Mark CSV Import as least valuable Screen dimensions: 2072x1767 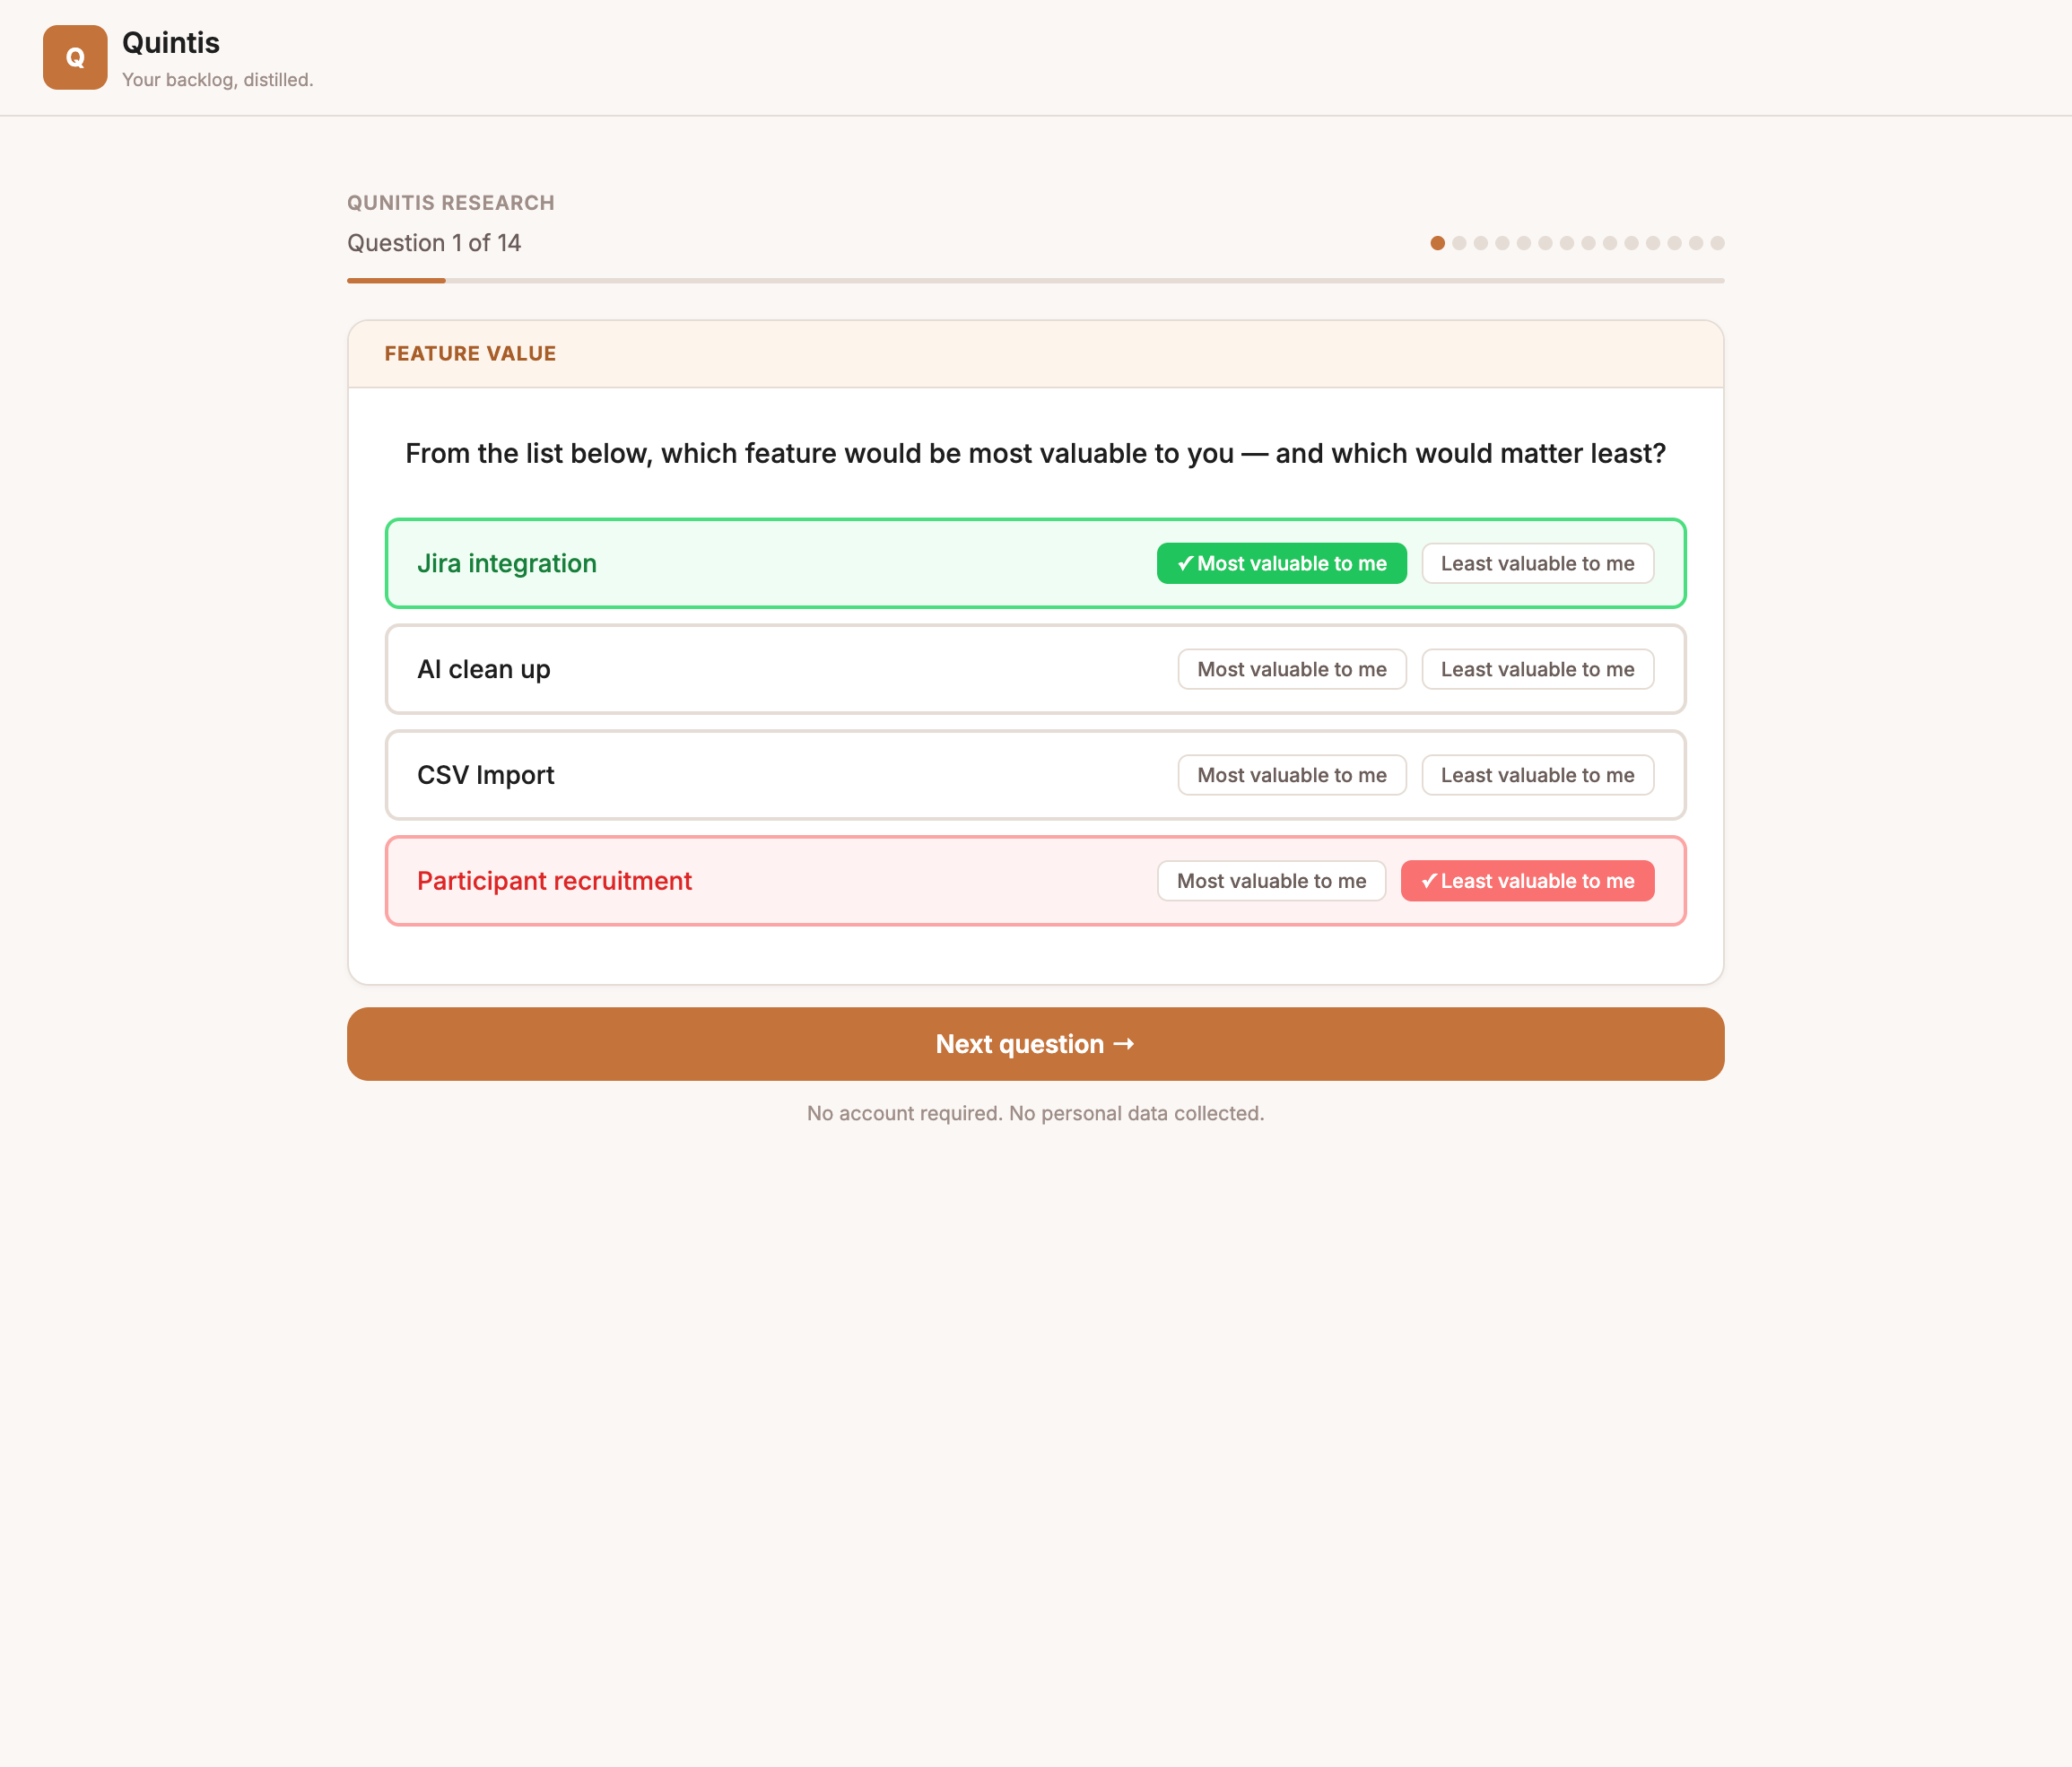point(1537,775)
